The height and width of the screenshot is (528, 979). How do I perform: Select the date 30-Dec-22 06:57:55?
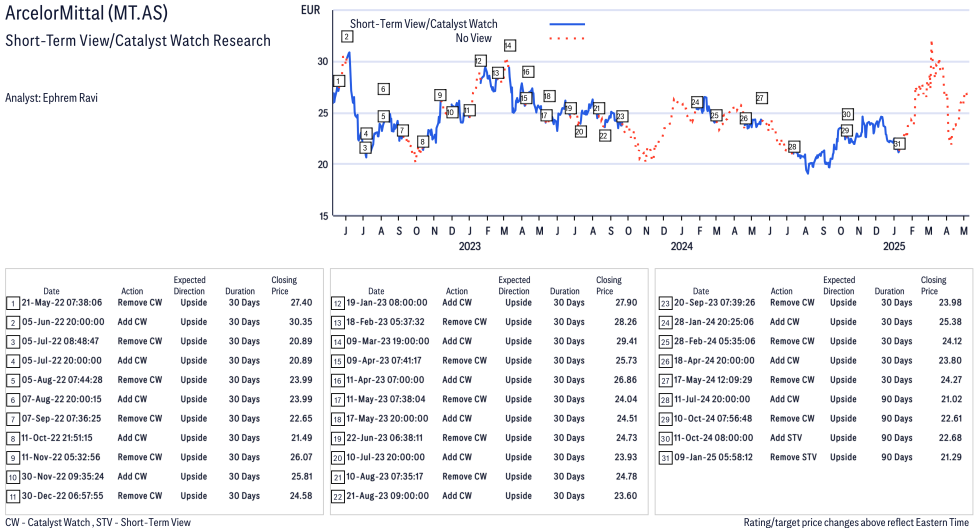tap(62, 496)
